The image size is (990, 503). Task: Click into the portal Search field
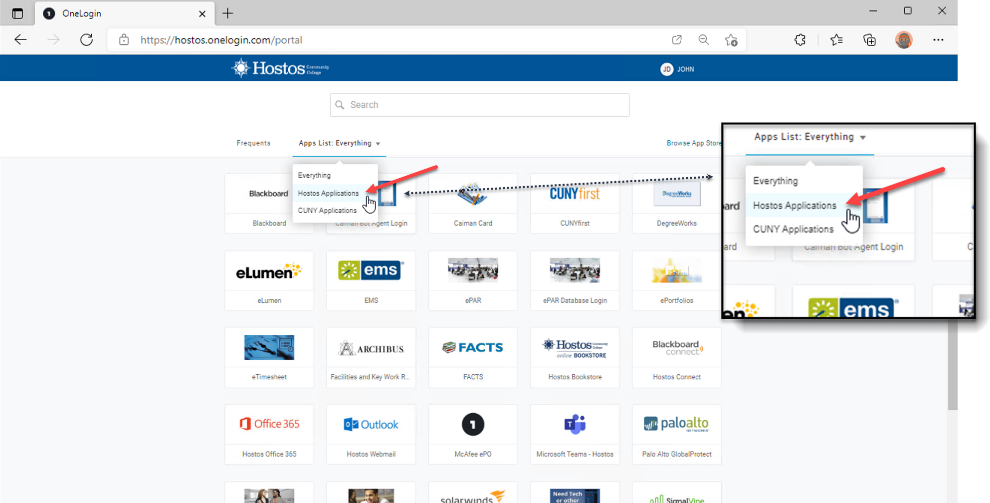point(480,105)
